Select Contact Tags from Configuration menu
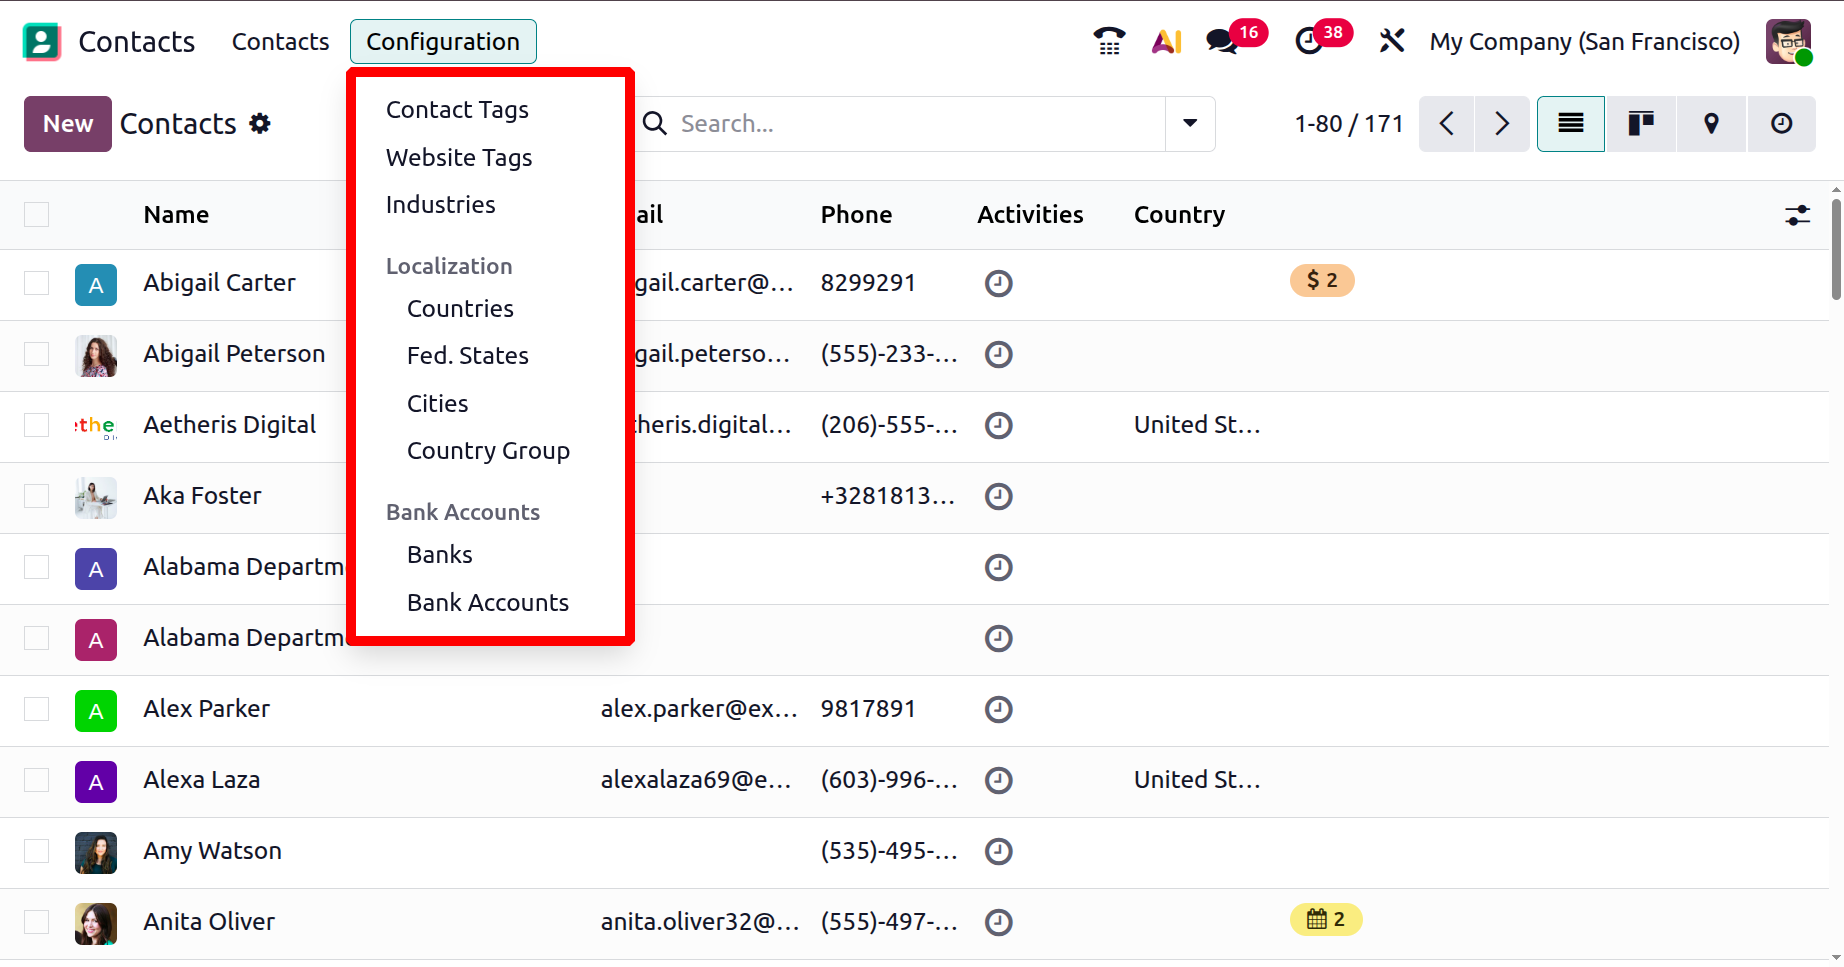This screenshot has width=1844, height=967. coord(457,110)
